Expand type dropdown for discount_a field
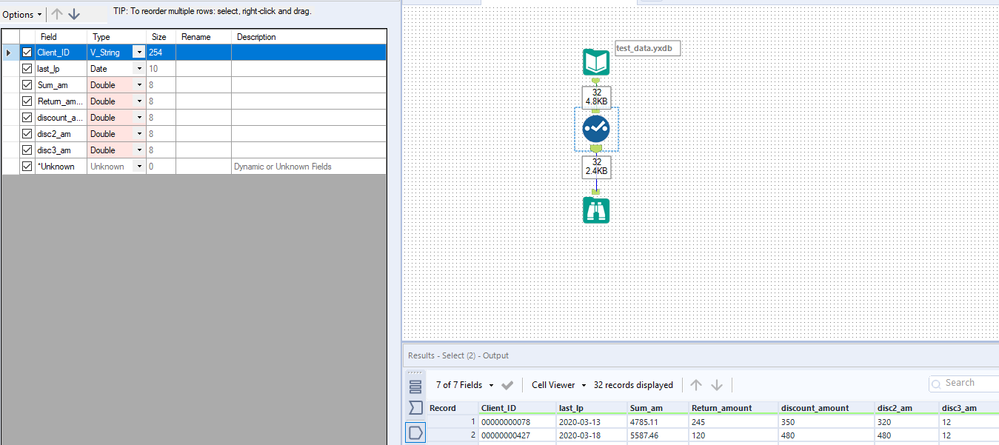 [138, 118]
